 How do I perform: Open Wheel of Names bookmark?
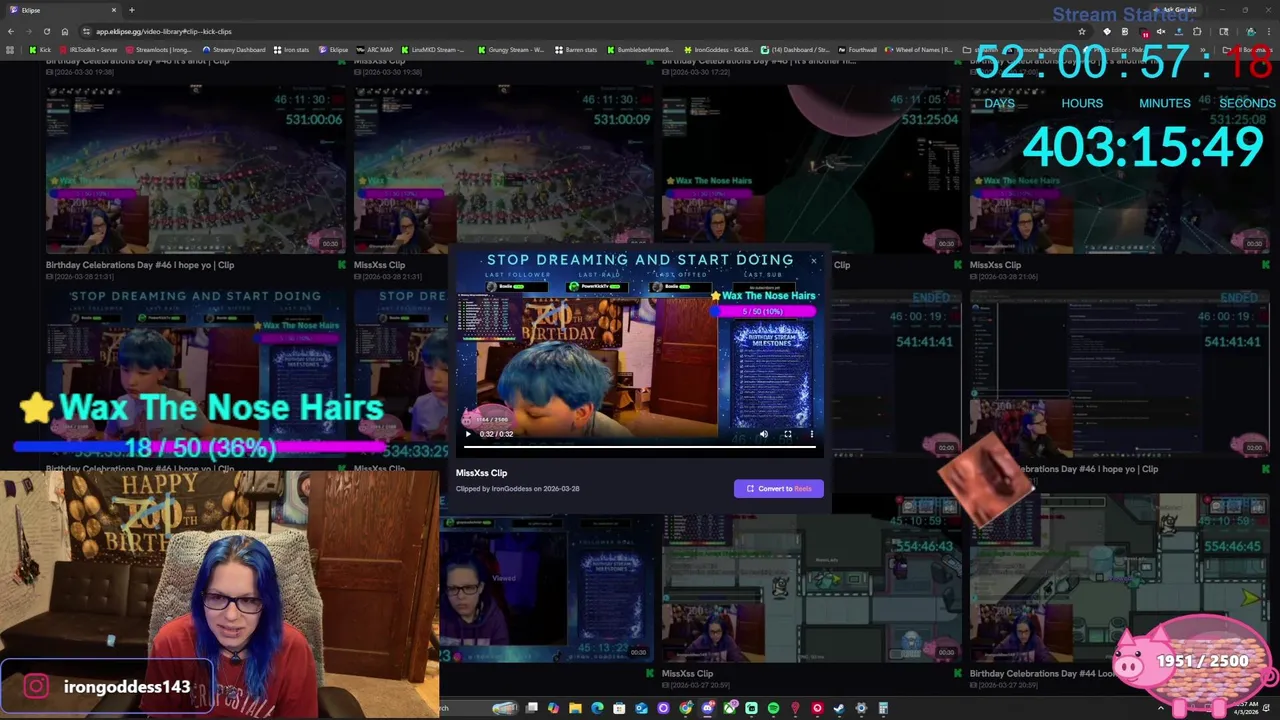(x=918, y=50)
